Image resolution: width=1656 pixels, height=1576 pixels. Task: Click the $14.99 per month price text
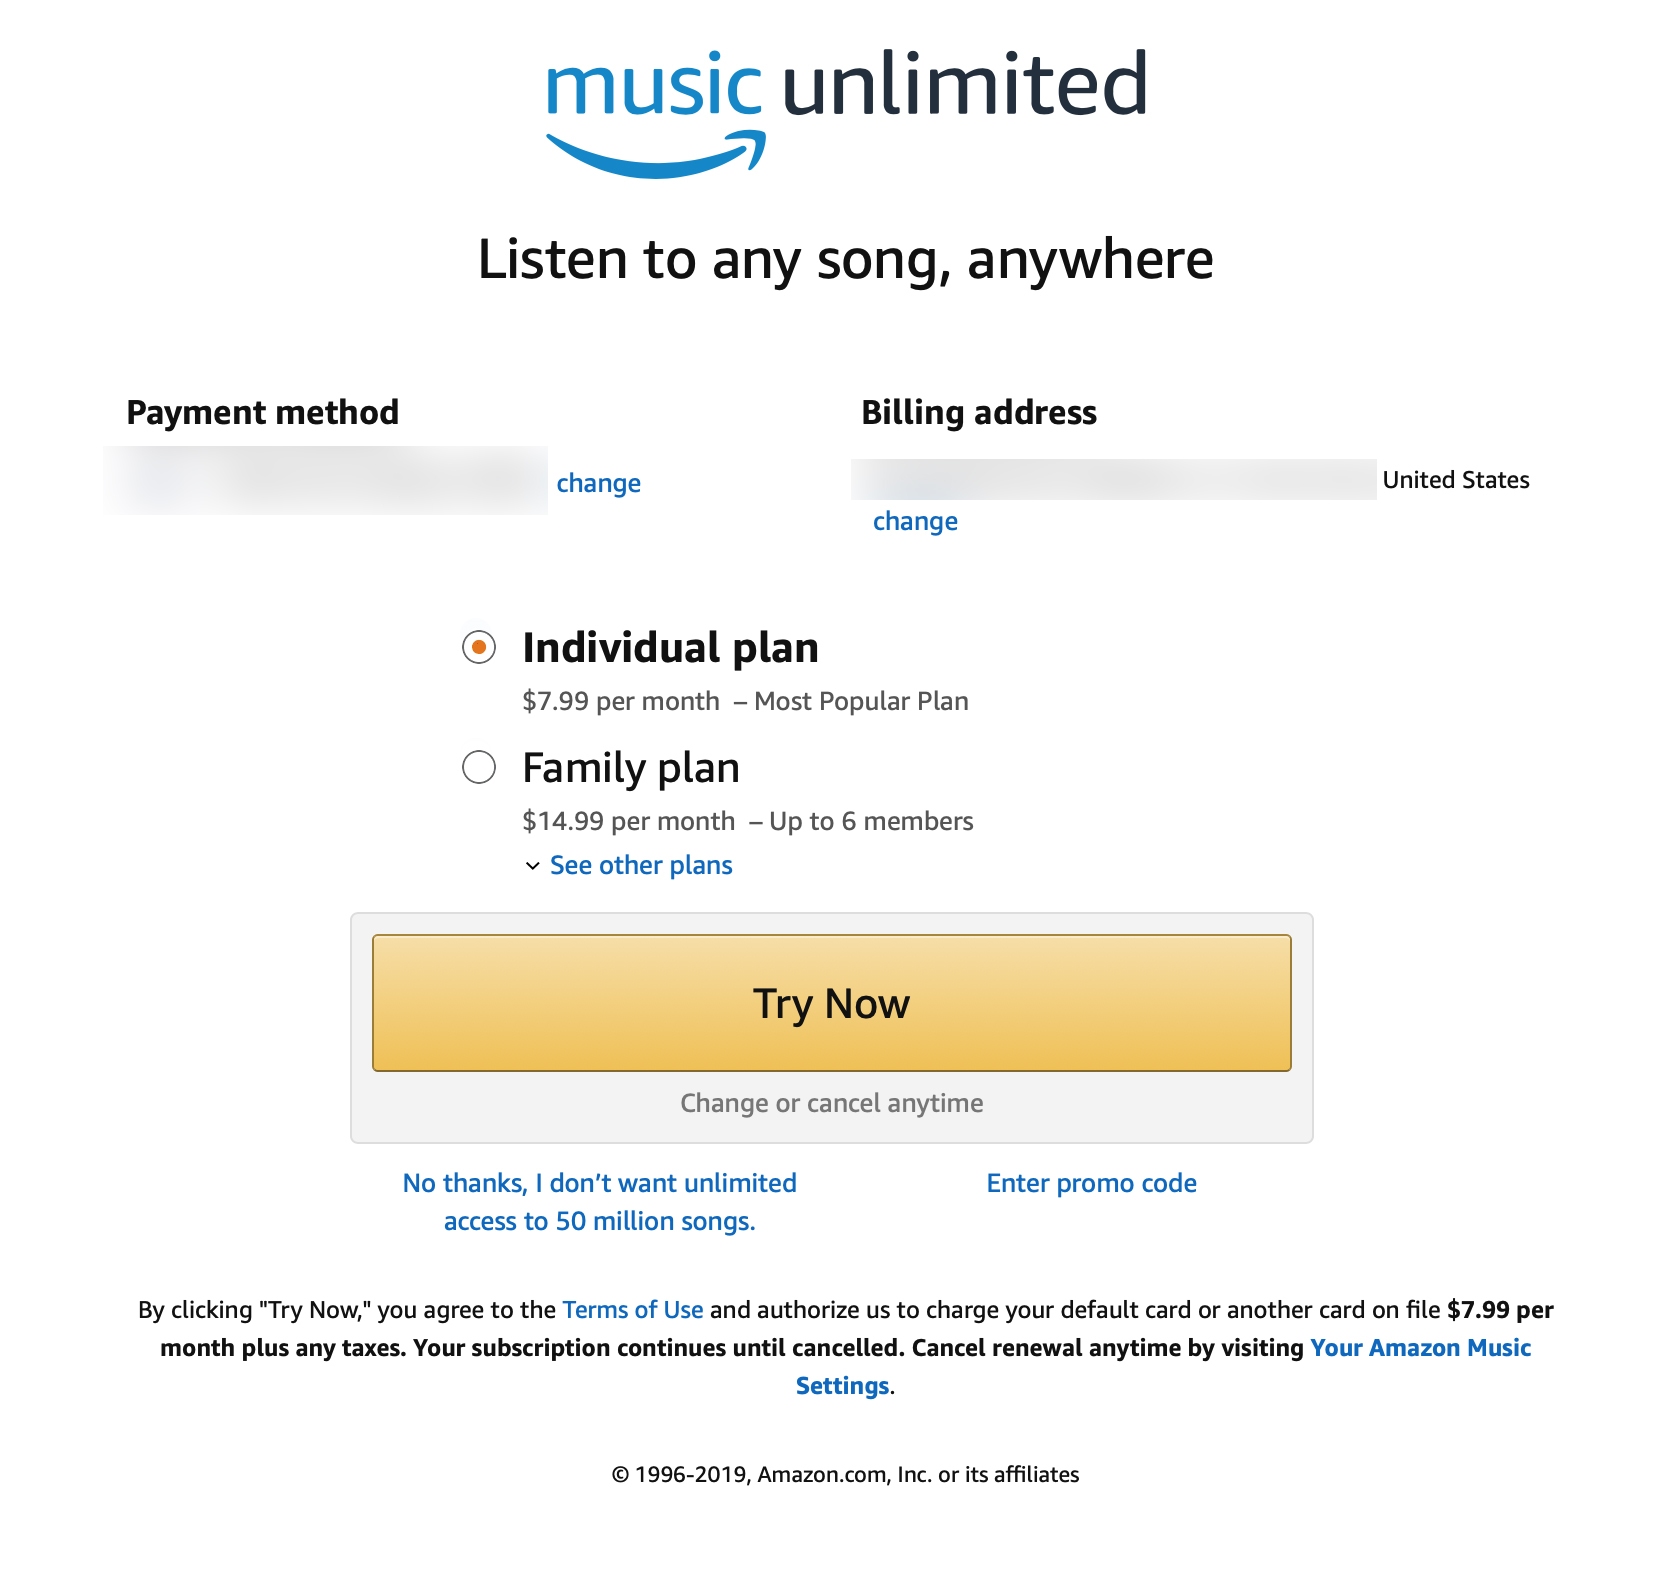pyautogui.click(x=628, y=822)
